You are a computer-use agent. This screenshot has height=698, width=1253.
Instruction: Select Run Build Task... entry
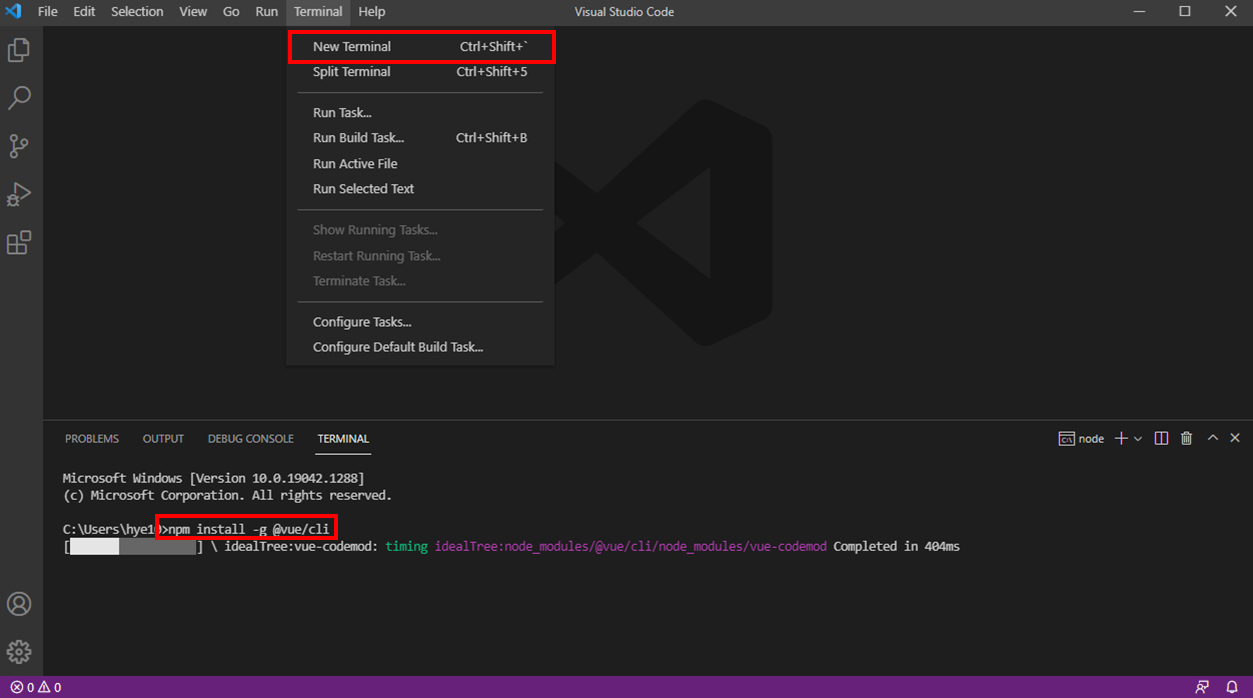[x=420, y=138]
